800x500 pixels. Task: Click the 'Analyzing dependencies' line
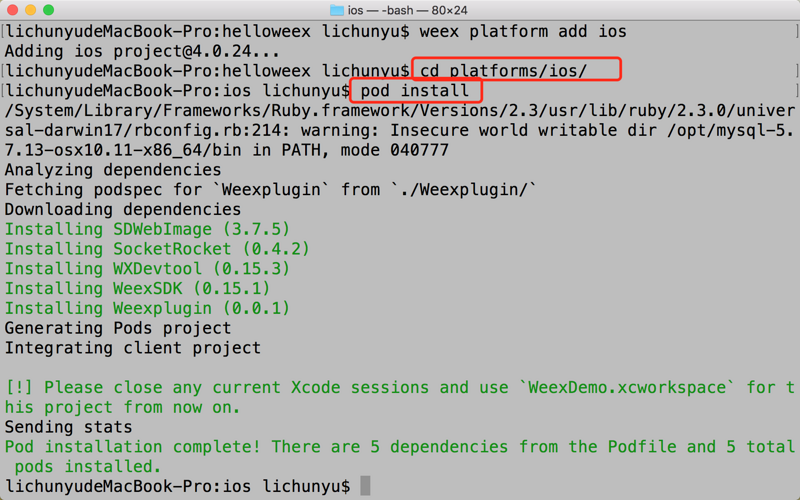tap(113, 170)
